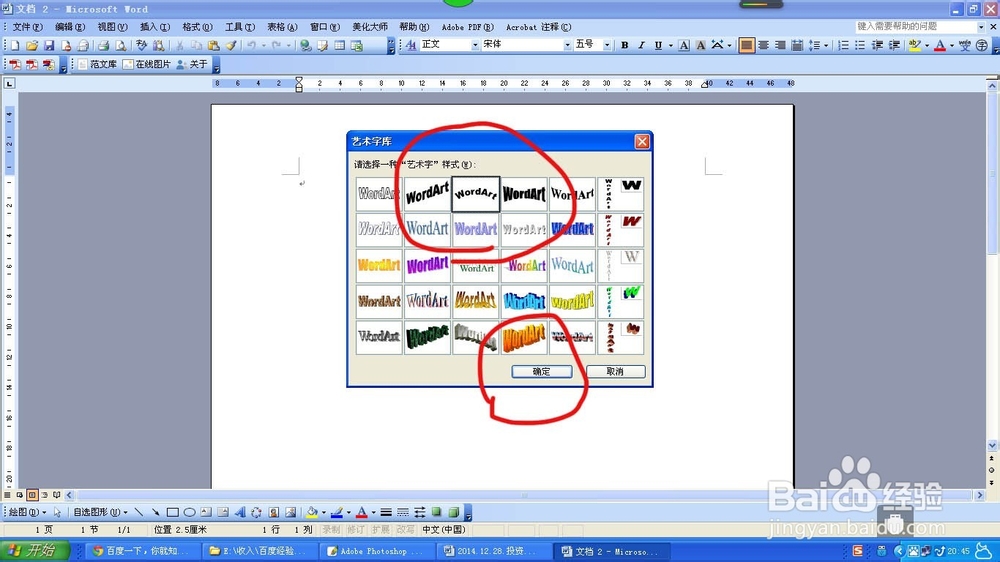Viewport: 1000px width, 562px height.
Task: Open the 绘图 drawing menu dropdown
Action: point(27,512)
